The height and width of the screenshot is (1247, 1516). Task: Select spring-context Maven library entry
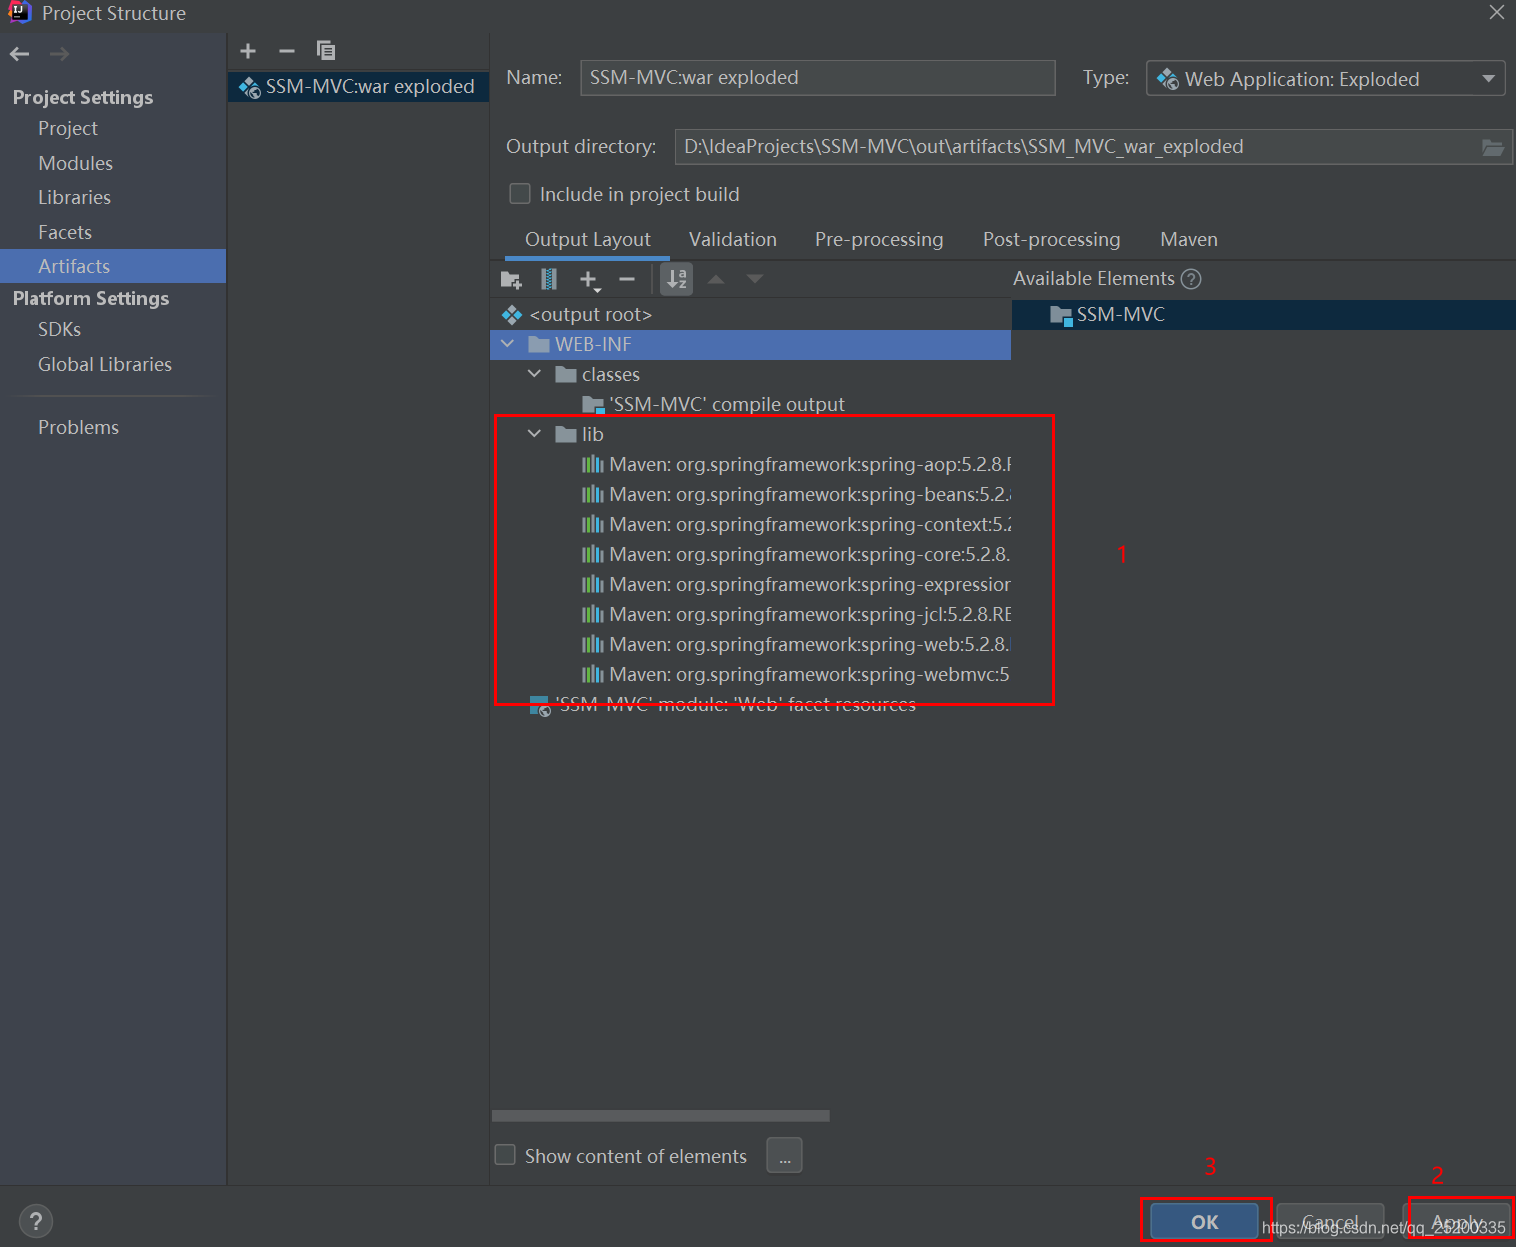coord(796,524)
